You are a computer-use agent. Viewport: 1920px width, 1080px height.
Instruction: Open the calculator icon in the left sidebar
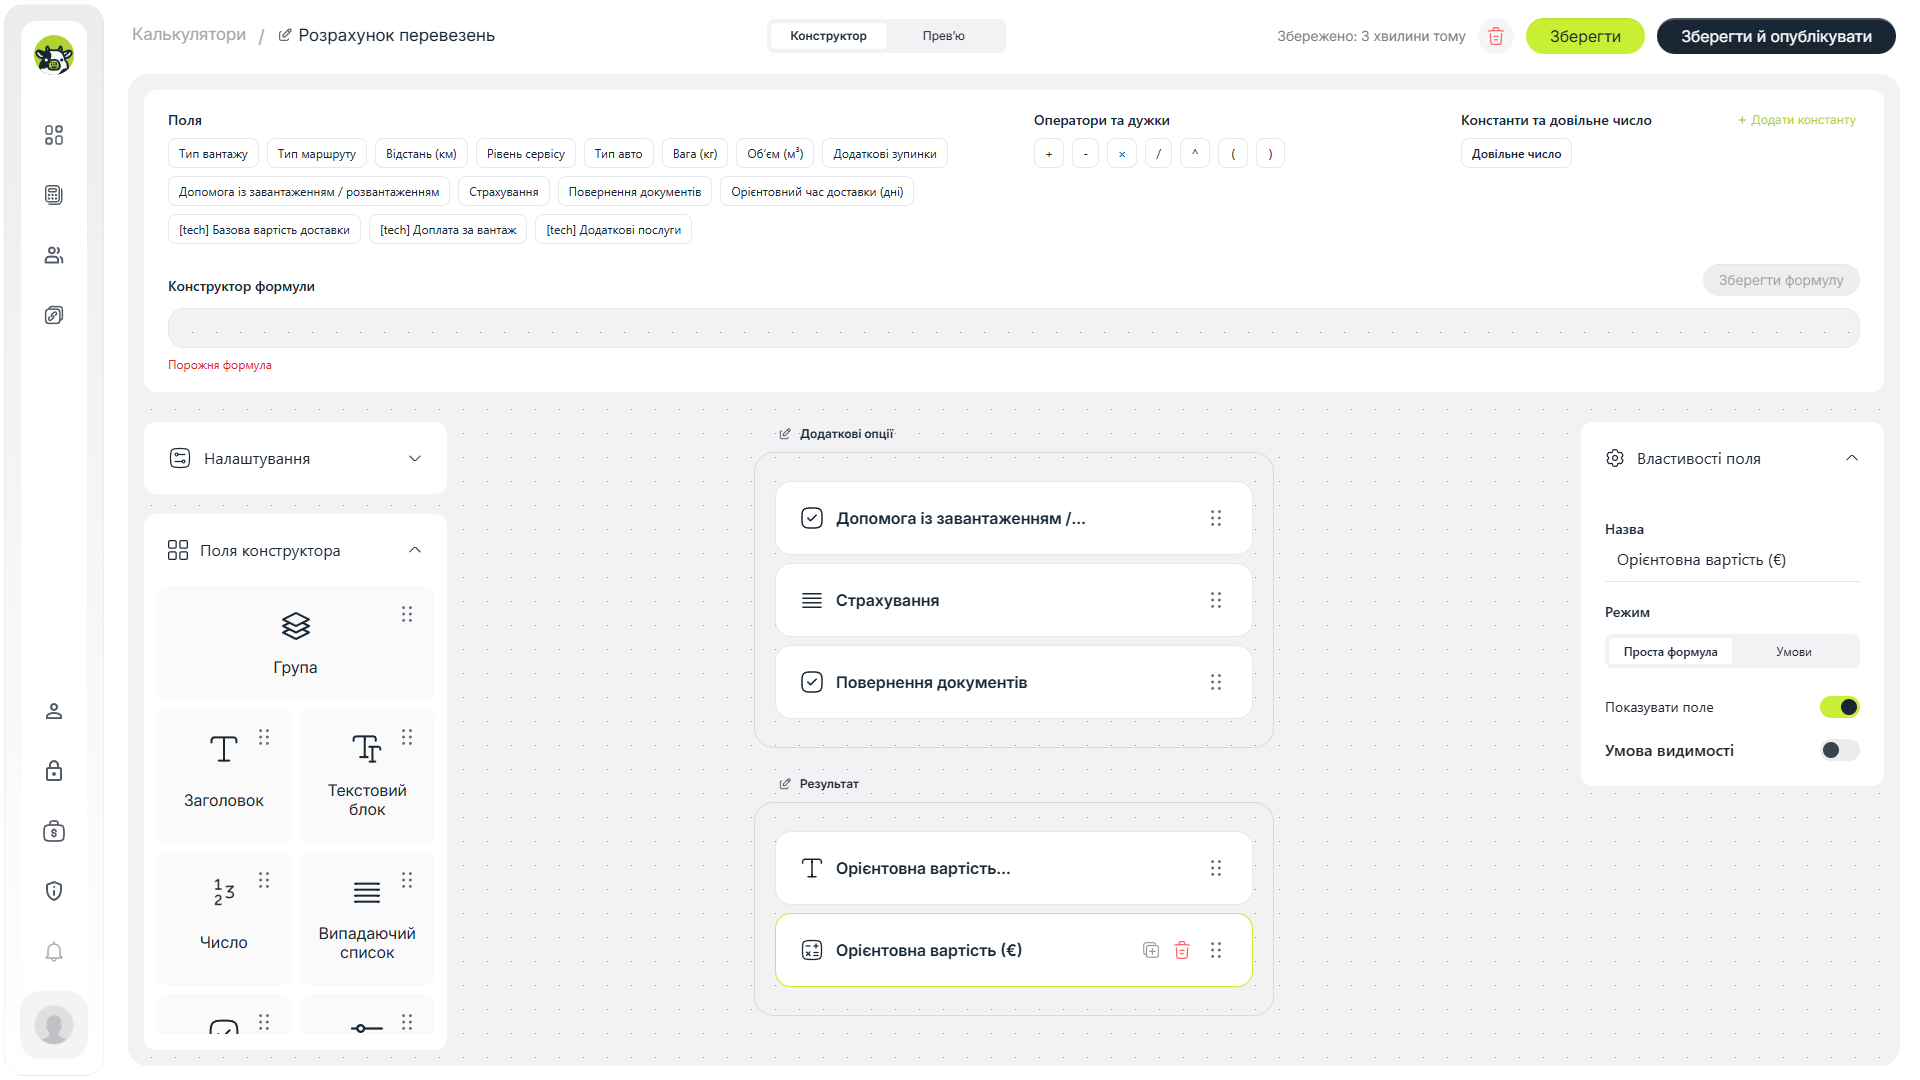(54, 195)
